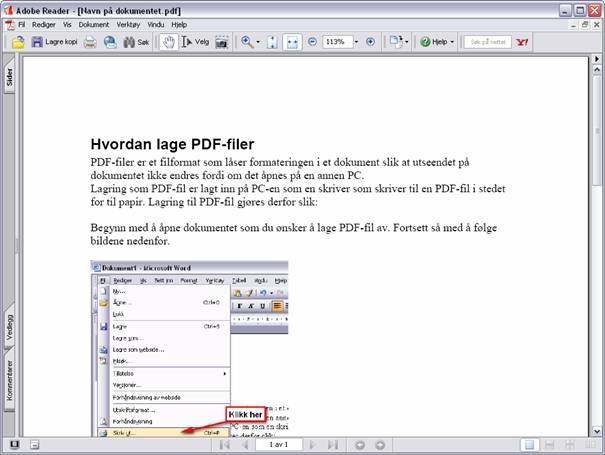Open the Dokument menu
605x455 pixels.
point(94,25)
